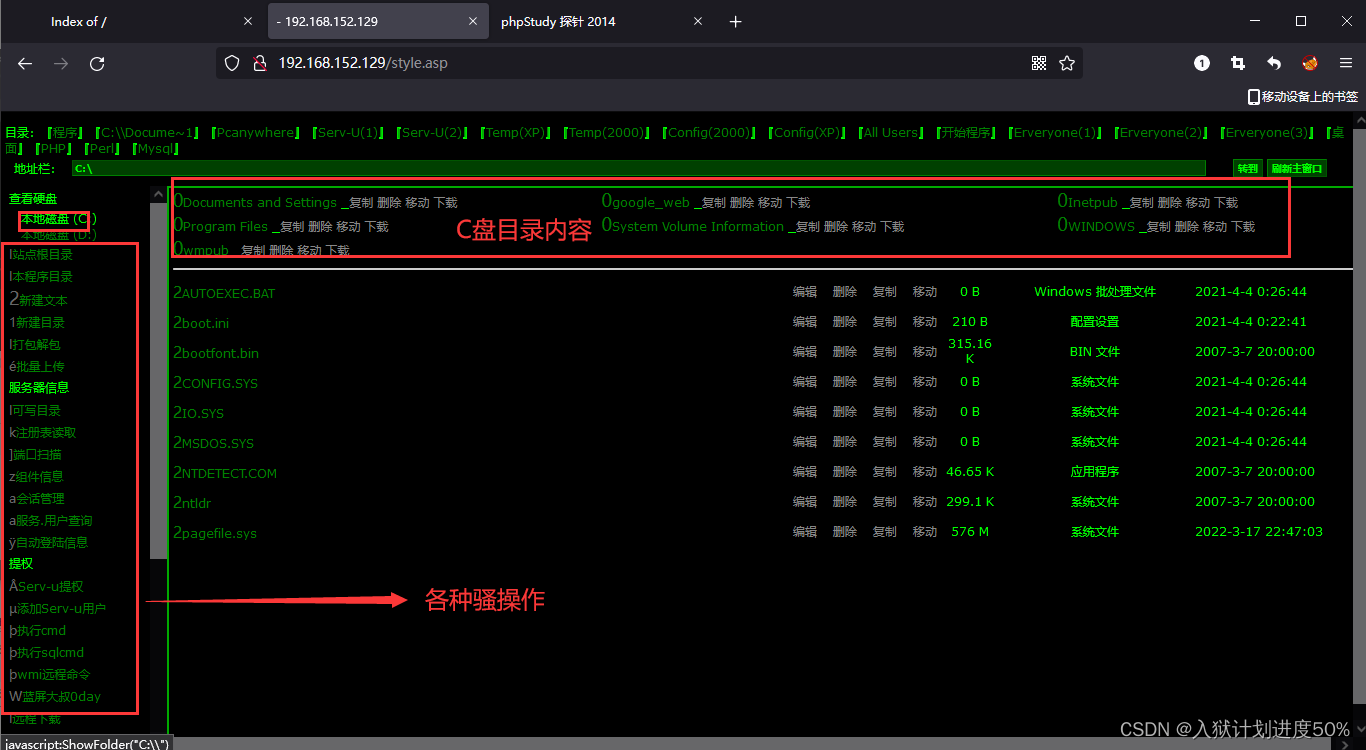Choose 新建文本 in sidebar
This screenshot has height=750, width=1366.
click(x=38, y=300)
